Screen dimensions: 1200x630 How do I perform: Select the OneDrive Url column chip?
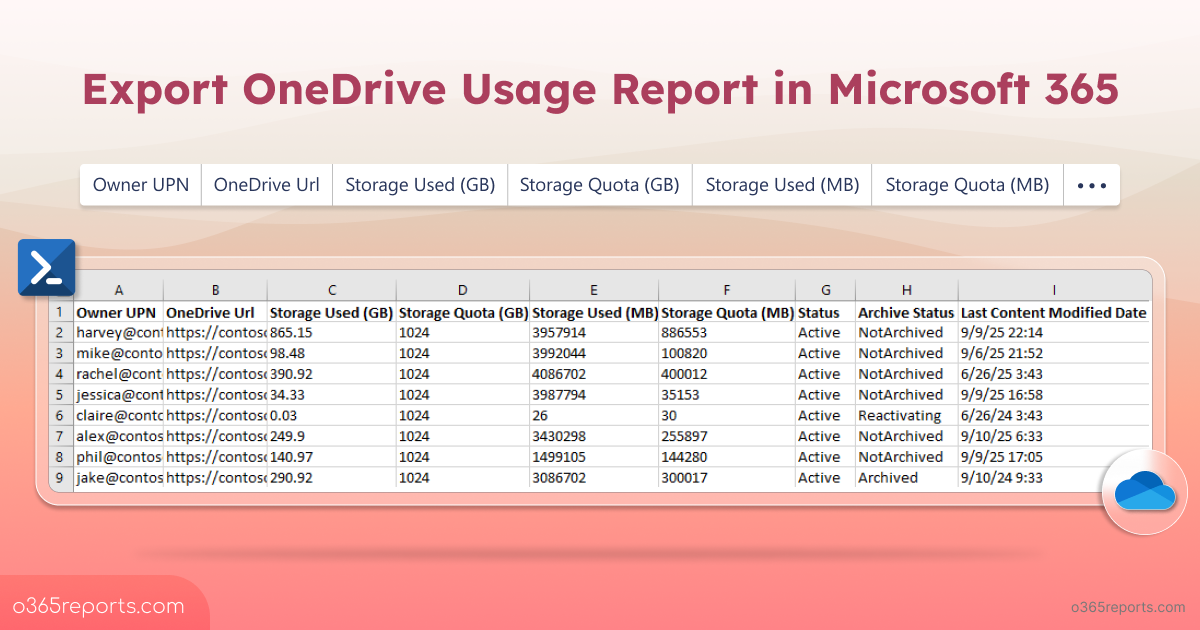click(266, 185)
